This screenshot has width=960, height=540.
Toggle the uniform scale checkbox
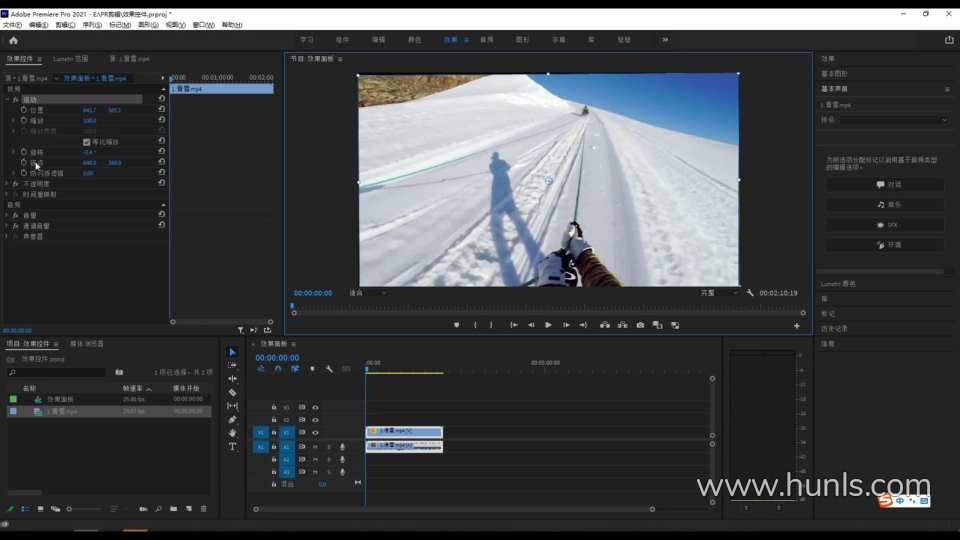(x=86, y=142)
